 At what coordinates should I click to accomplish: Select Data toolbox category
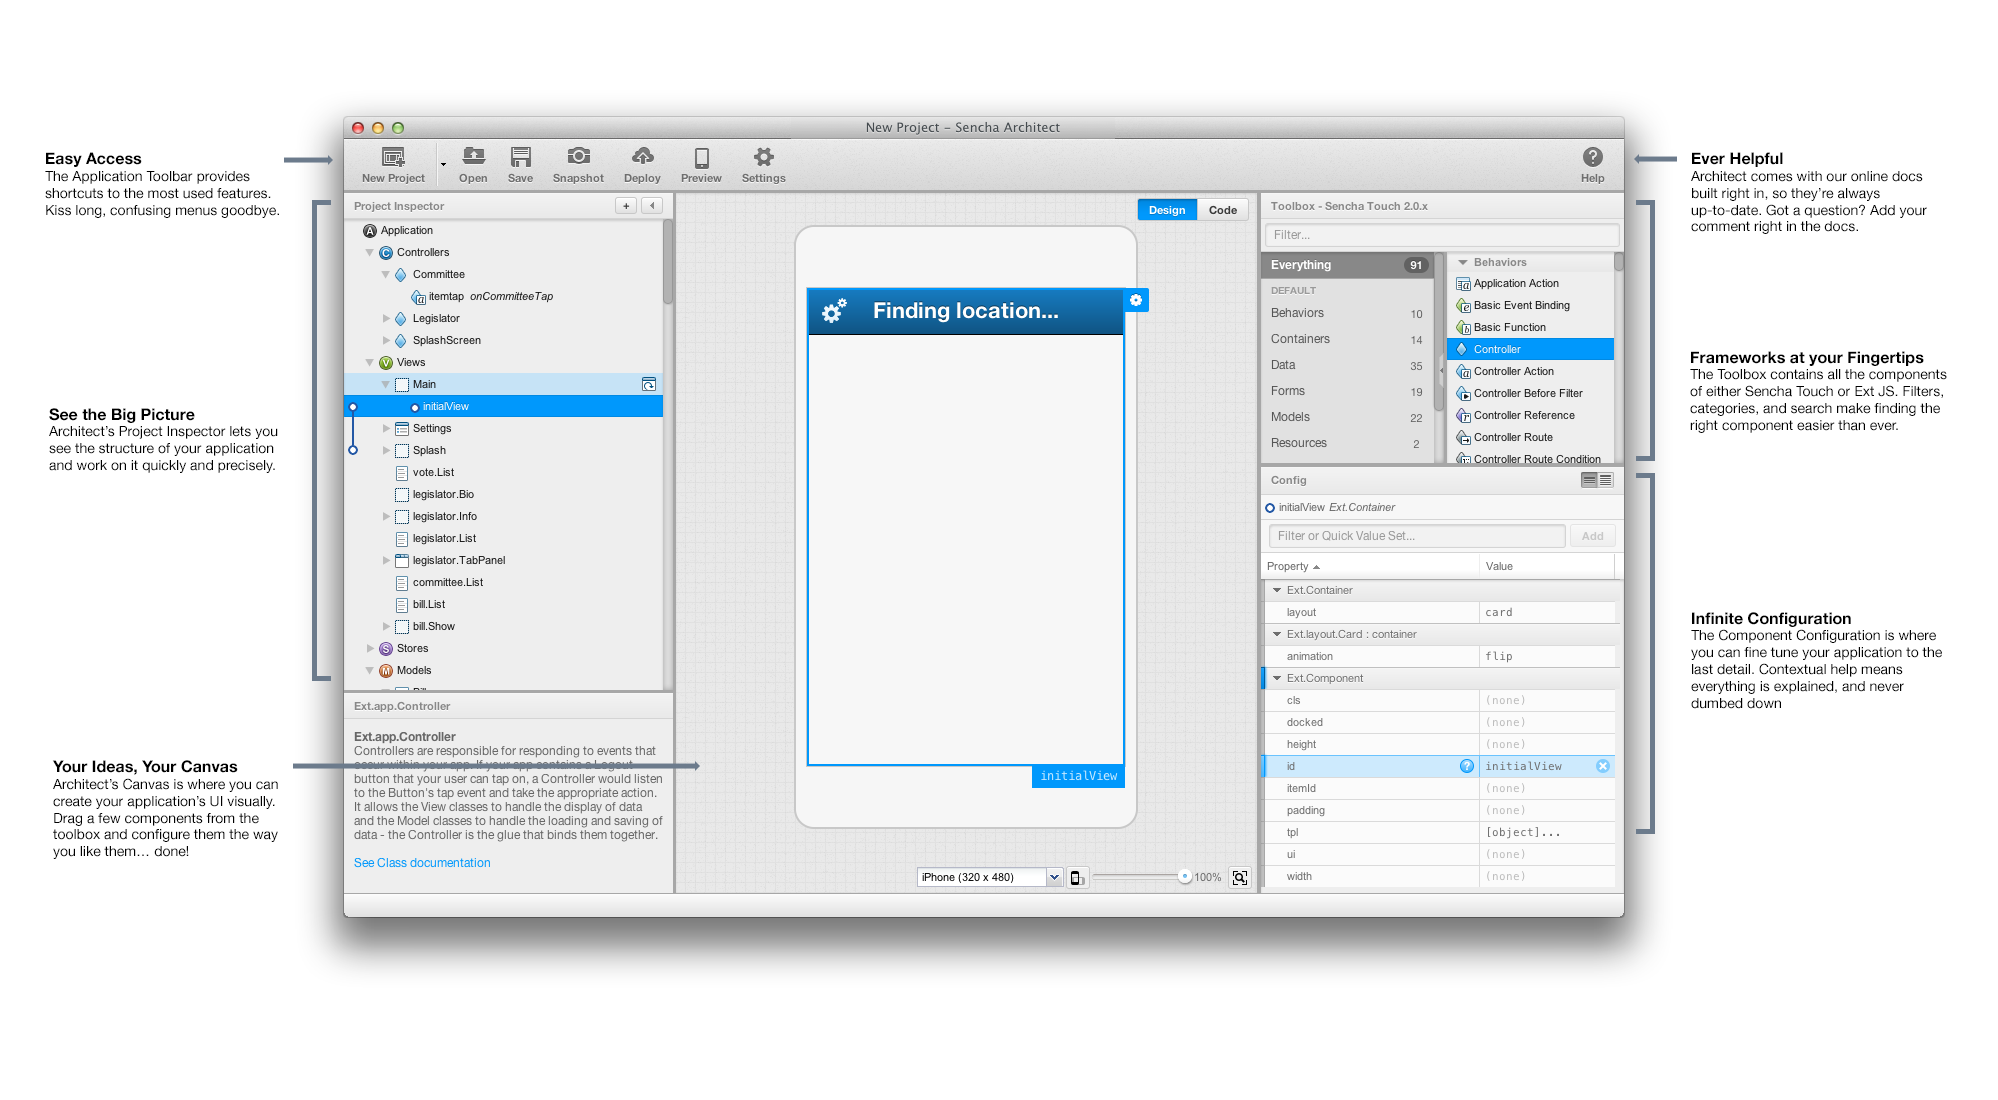tap(1348, 365)
